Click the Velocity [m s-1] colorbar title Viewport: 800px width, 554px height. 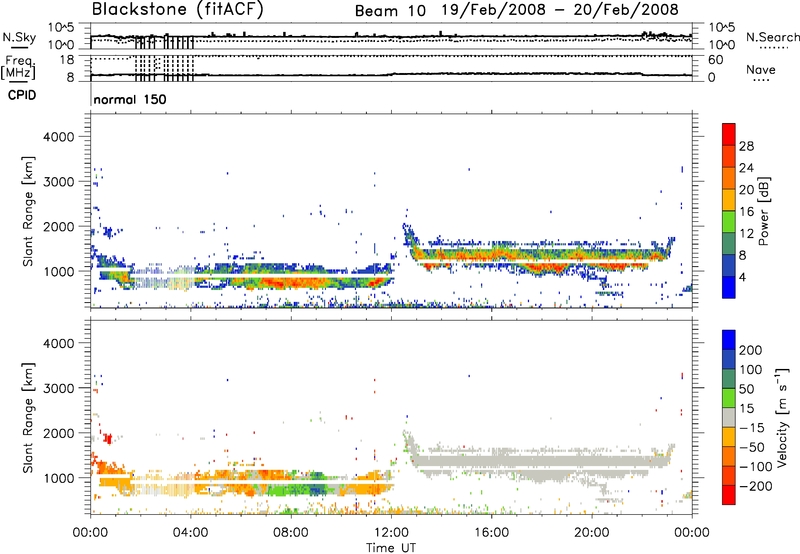[x=783, y=417]
